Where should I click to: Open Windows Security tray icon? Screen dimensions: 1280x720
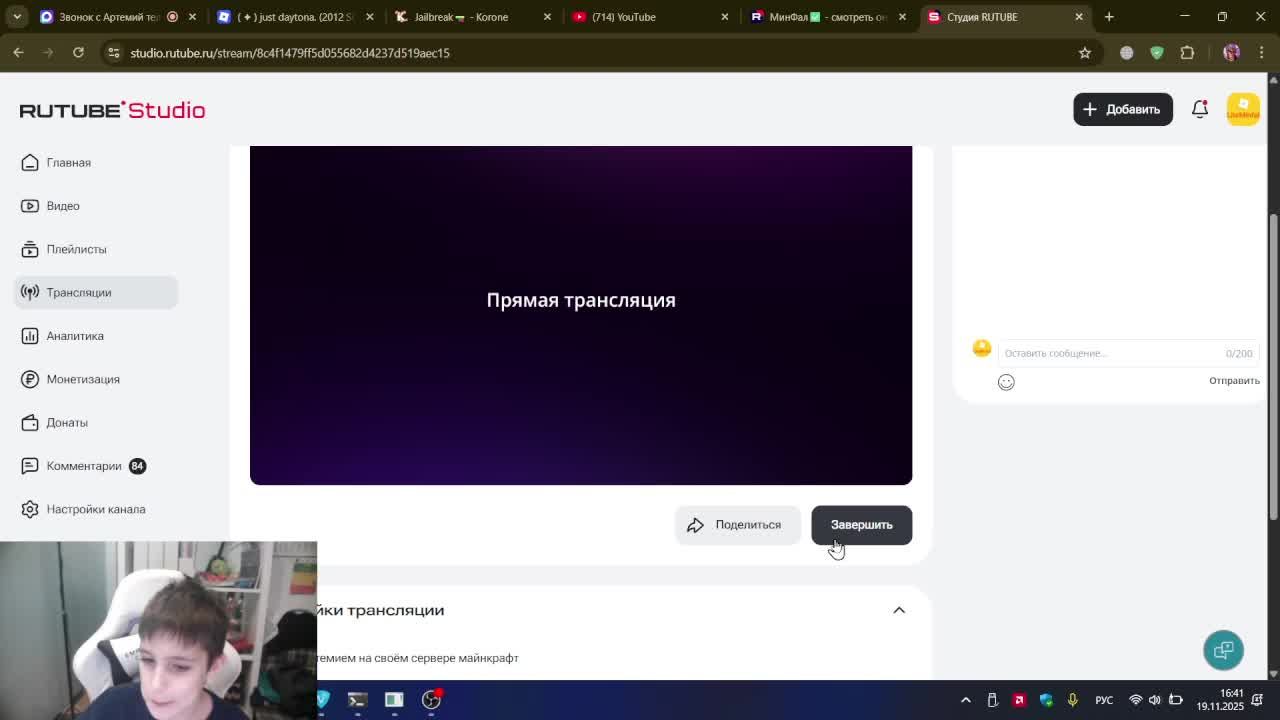point(1046,700)
